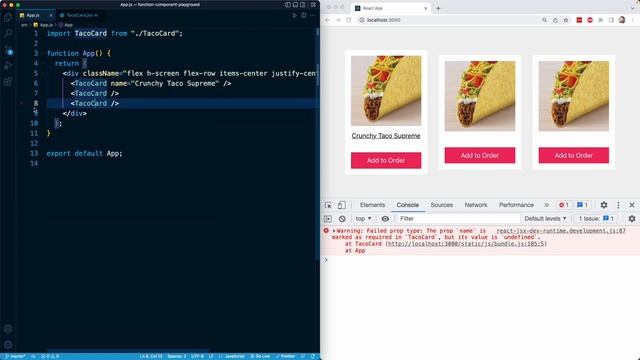Image resolution: width=640 pixels, height=360 pixels.
Task: Open the Explorer icon in VS Code activity bar
Action: click(x=8, y=17)
